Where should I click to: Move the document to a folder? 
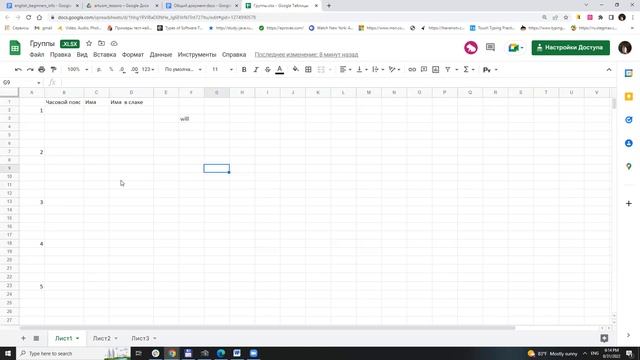click(x=101, y=43)
